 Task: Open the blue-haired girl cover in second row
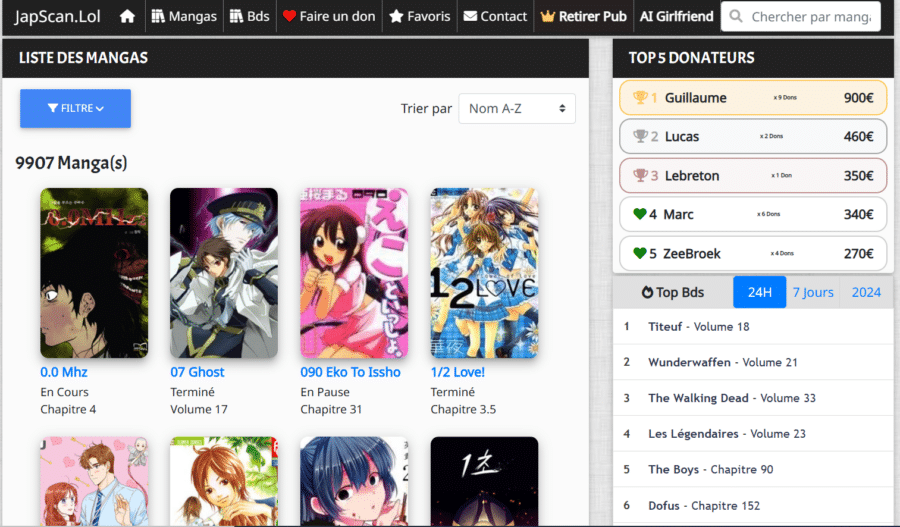(354, 481)
